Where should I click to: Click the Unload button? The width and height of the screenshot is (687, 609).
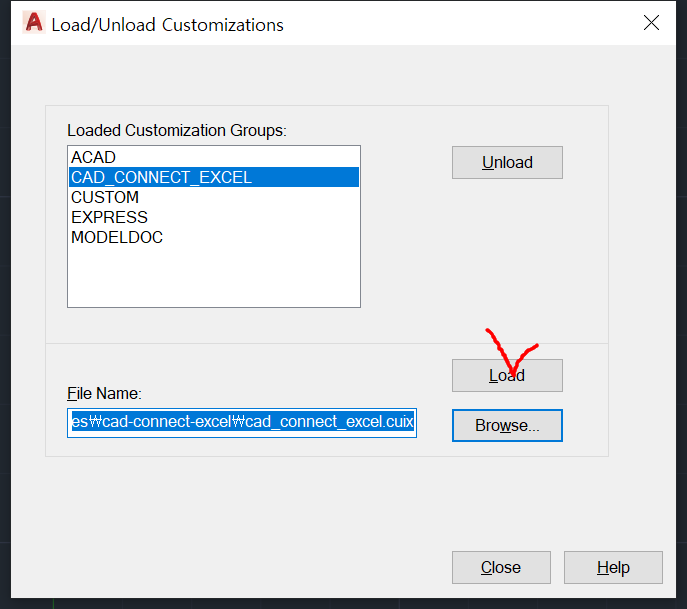point(507,163)
